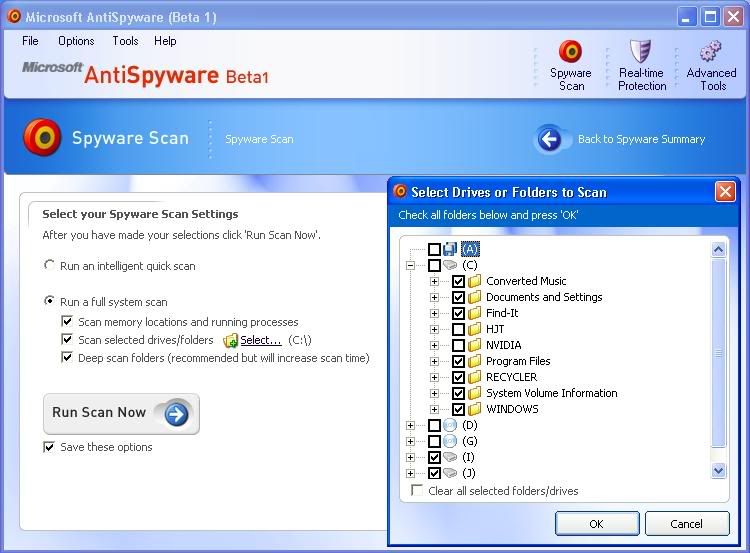Click the hard drive (I) icon
The height and width of the screenshot is (553, 750).
450,457
